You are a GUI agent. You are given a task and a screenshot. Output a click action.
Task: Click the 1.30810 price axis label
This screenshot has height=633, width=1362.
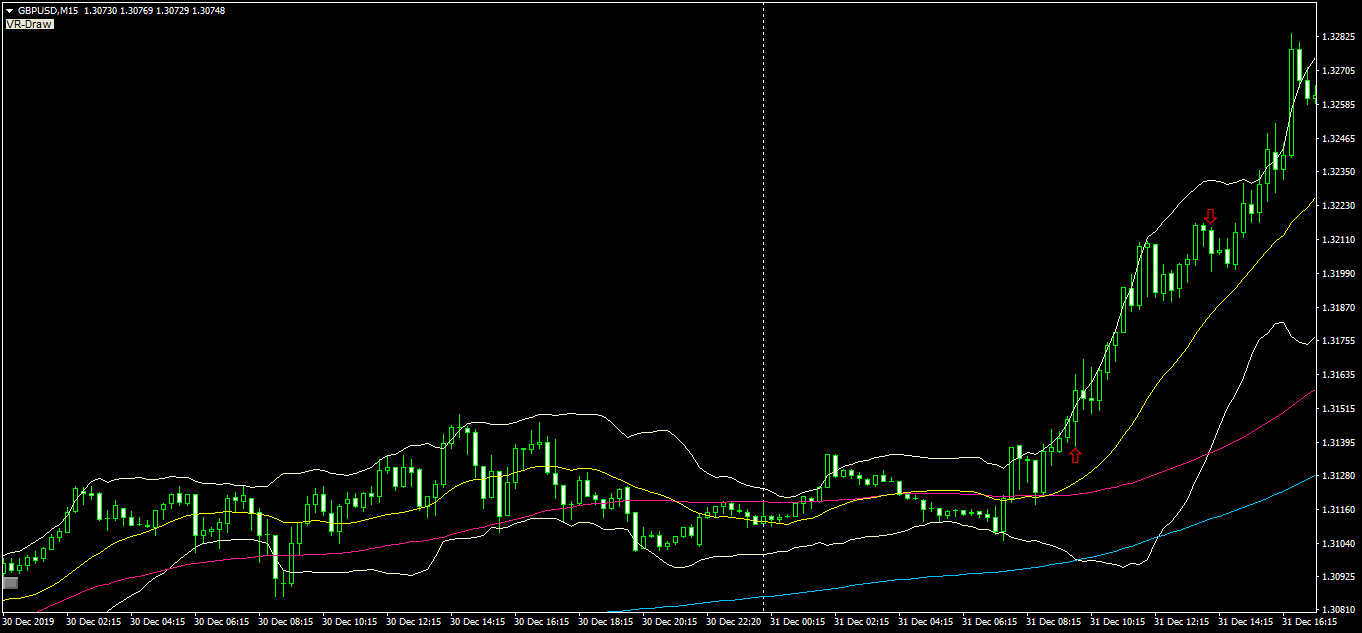point(1338,609)
